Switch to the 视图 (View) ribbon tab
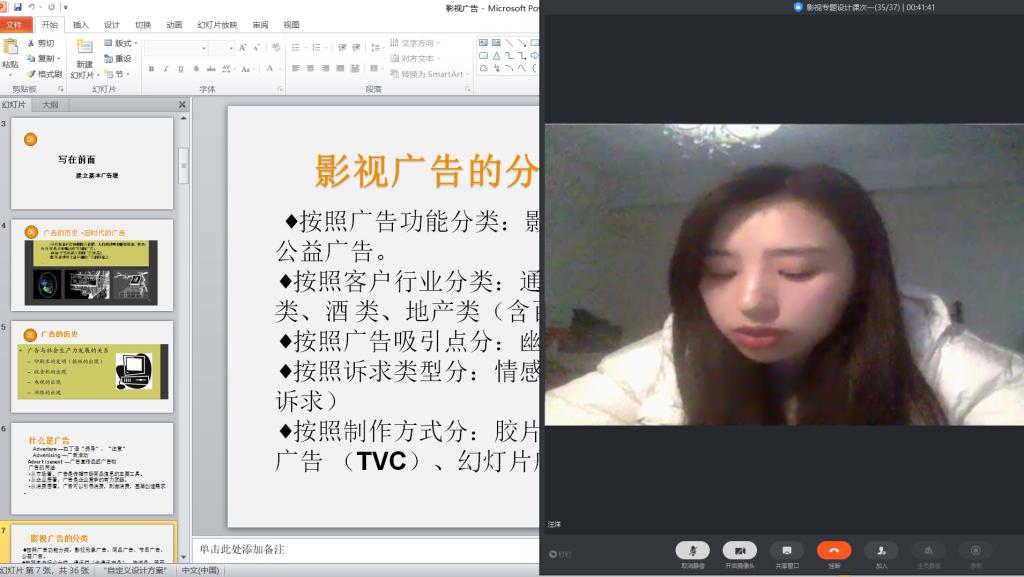This screenshot has width=1024, height=577. pyautogui.click(x=291, y=25)
